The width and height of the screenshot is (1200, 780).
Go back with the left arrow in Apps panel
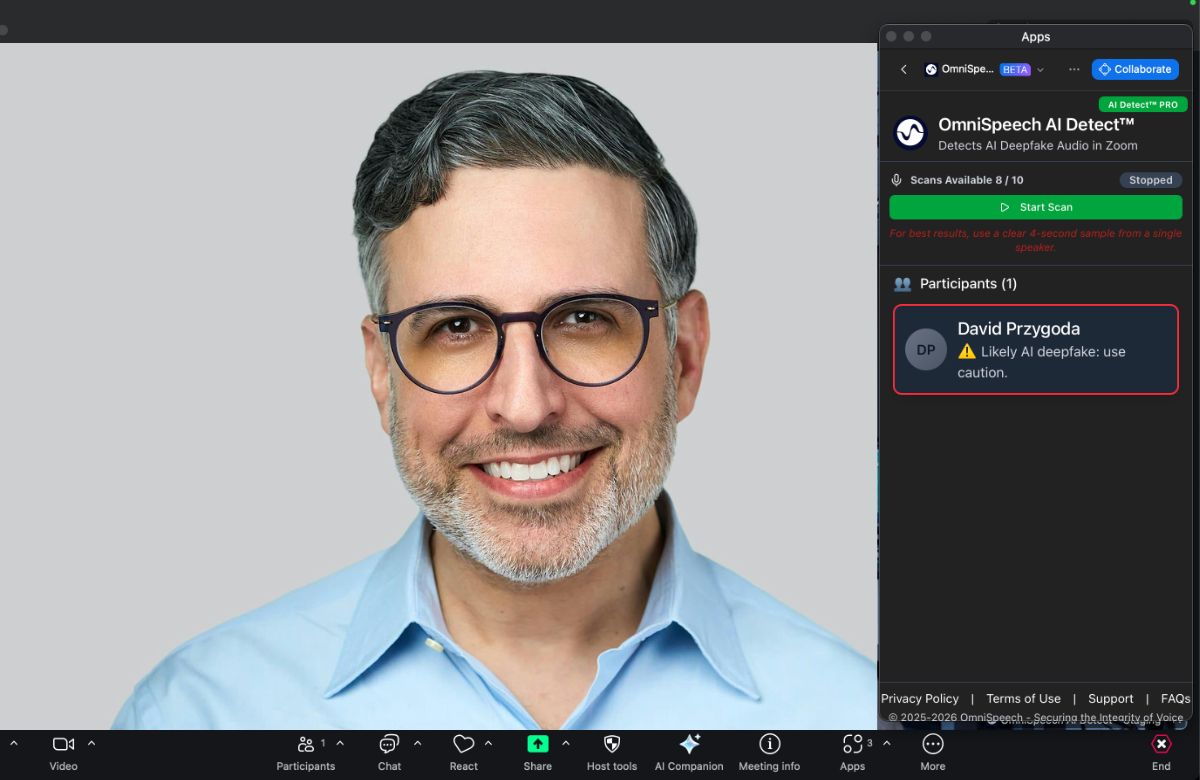tap(904, 69)
